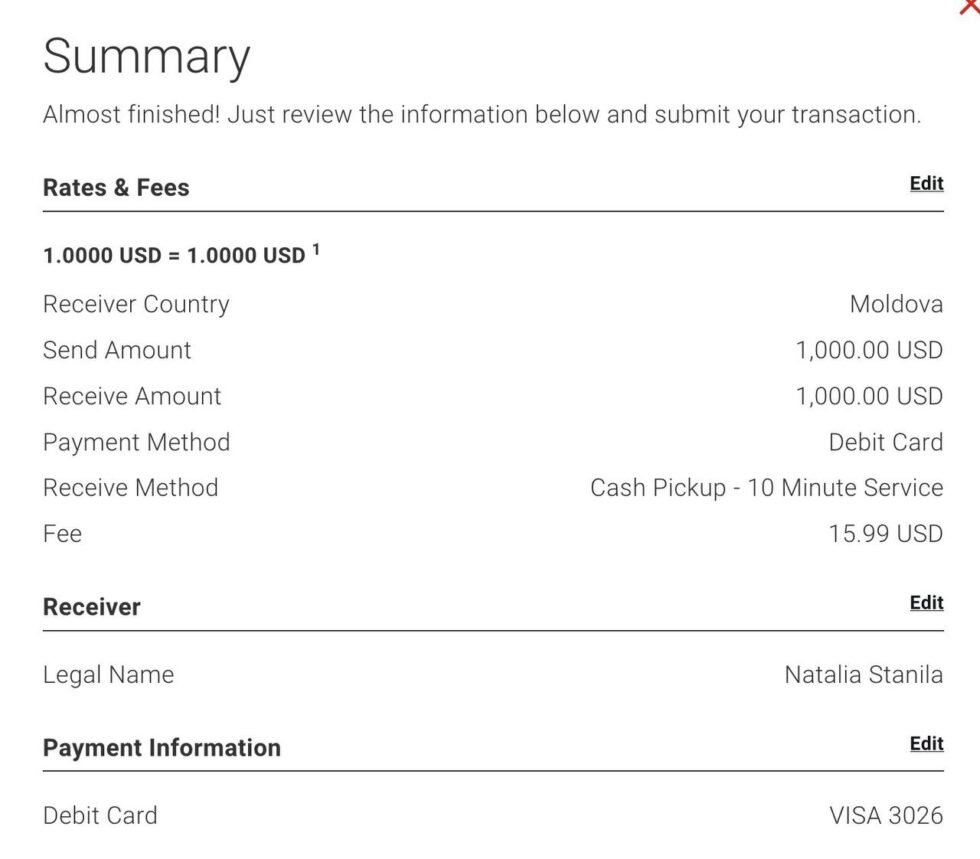Click the footnote 1 superscript by the exchange rate
Screen dimensions: 980x859
click(316, 250)
